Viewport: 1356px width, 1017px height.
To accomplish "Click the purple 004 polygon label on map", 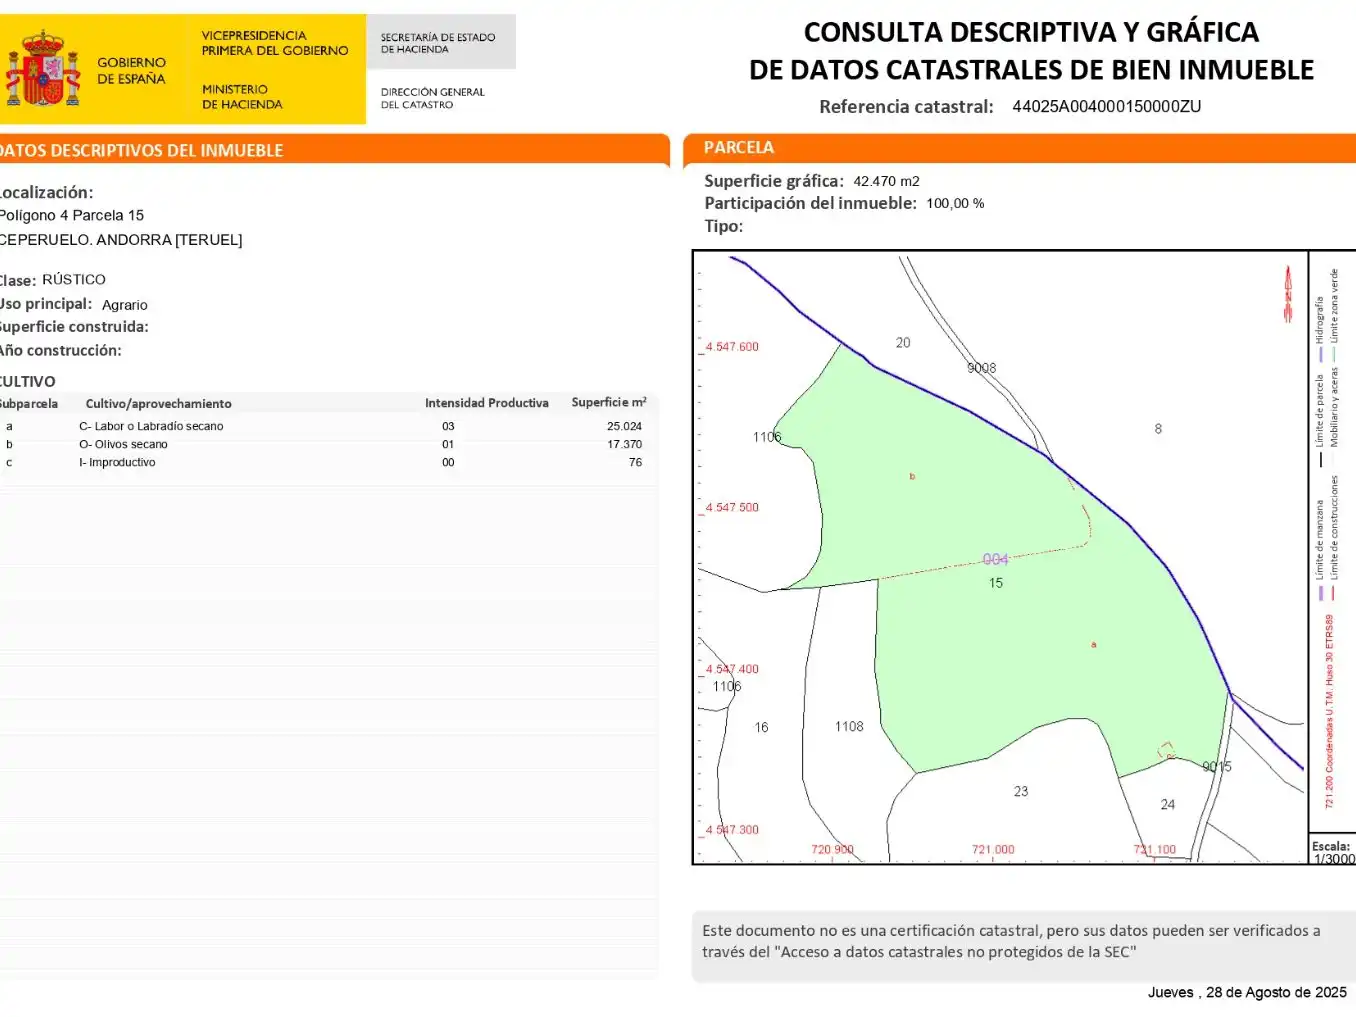I will (x=995, y=560).
